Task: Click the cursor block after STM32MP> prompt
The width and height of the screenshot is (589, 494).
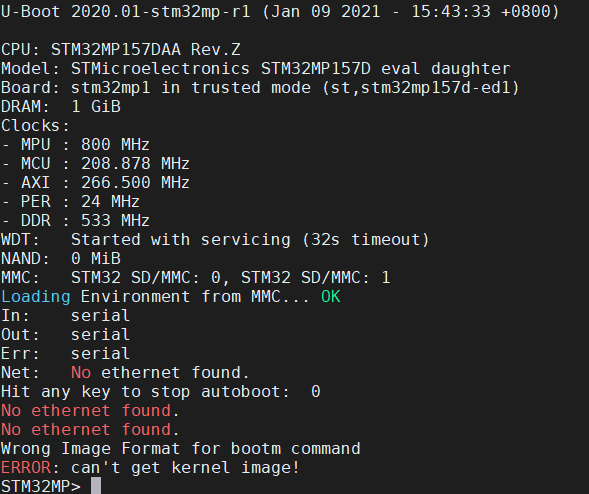Action: (96, 486)
